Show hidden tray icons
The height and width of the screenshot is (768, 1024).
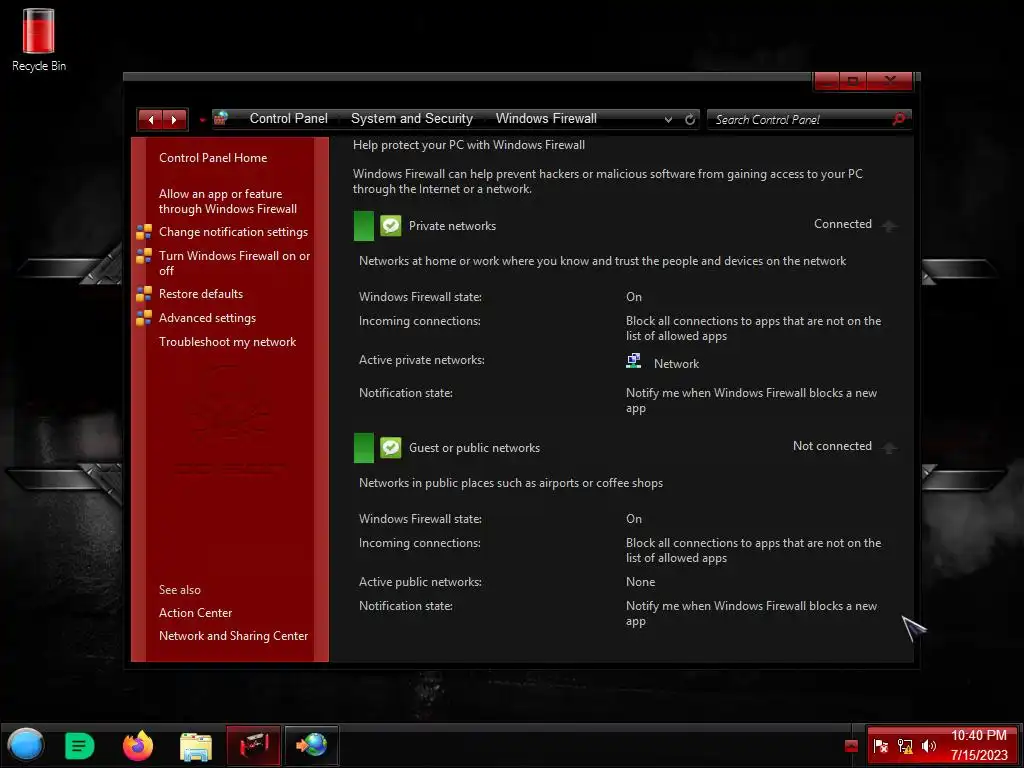click(851, 746)
